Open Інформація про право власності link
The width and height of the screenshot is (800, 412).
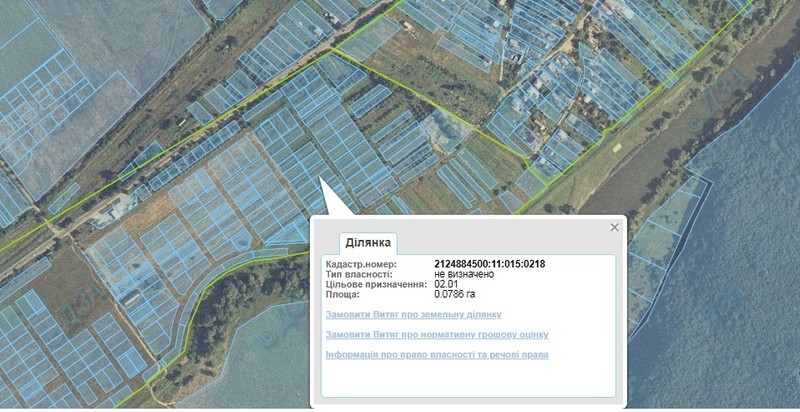point(437,354)
